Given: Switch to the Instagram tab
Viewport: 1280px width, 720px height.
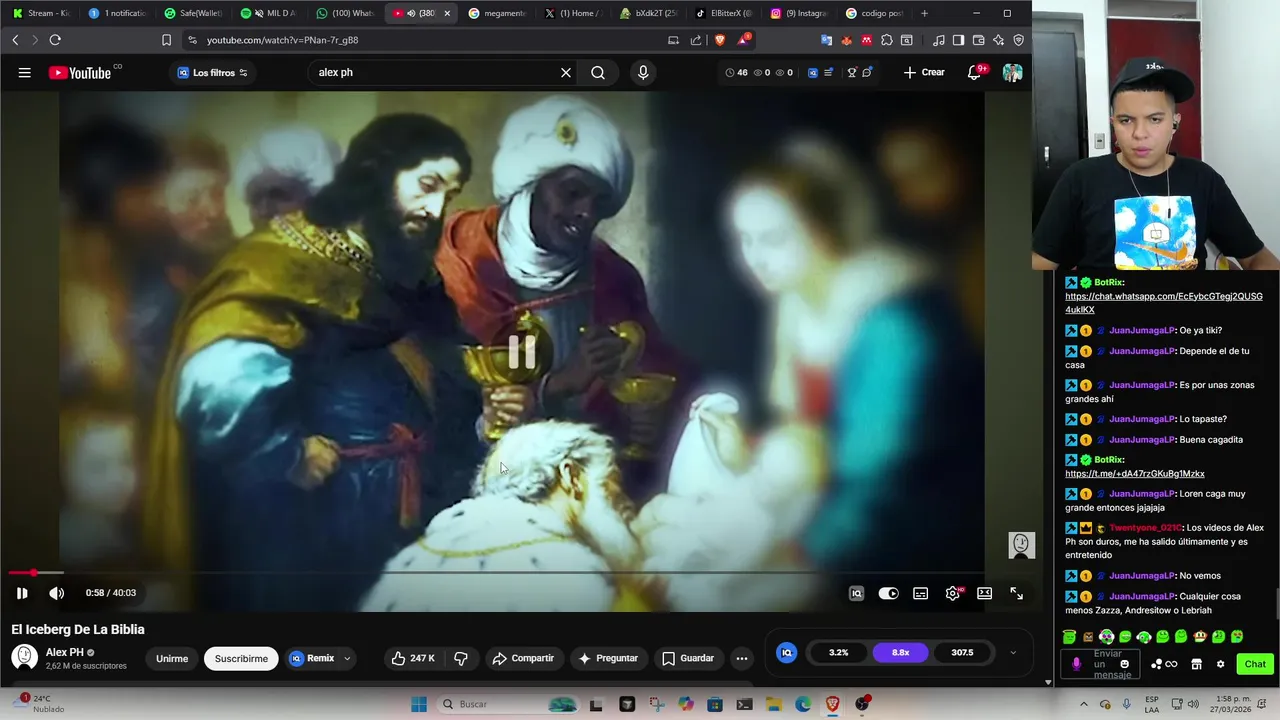Looking at the screenshot, I should point(800,13).
